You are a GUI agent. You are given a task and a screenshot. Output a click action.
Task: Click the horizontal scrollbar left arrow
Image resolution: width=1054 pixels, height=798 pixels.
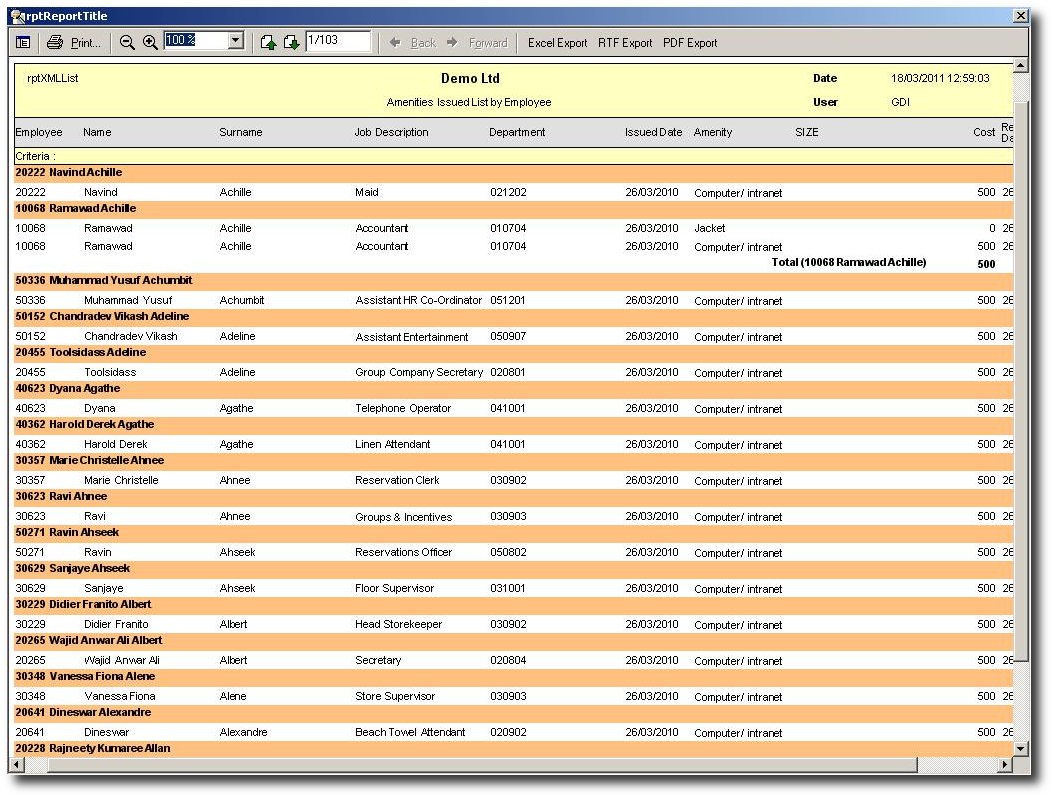(16, 765)
